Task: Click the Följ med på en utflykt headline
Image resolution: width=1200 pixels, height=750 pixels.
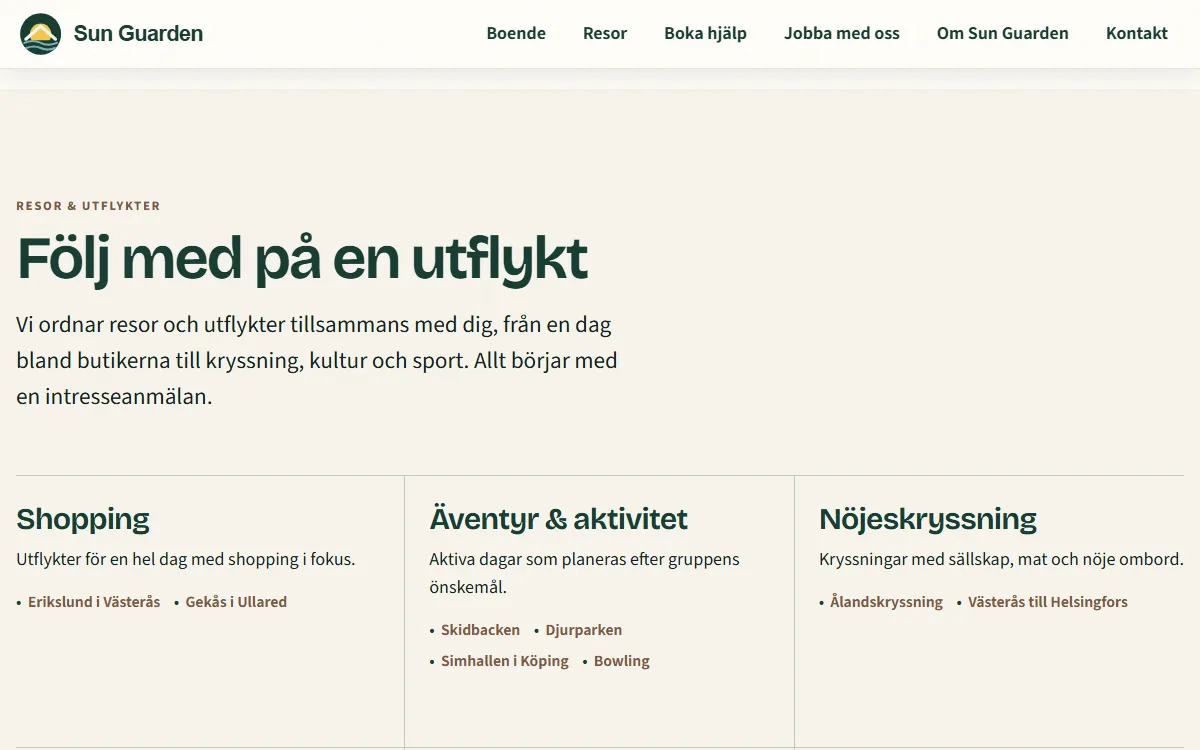Action: pyautogui.click(x=303, y=259)
